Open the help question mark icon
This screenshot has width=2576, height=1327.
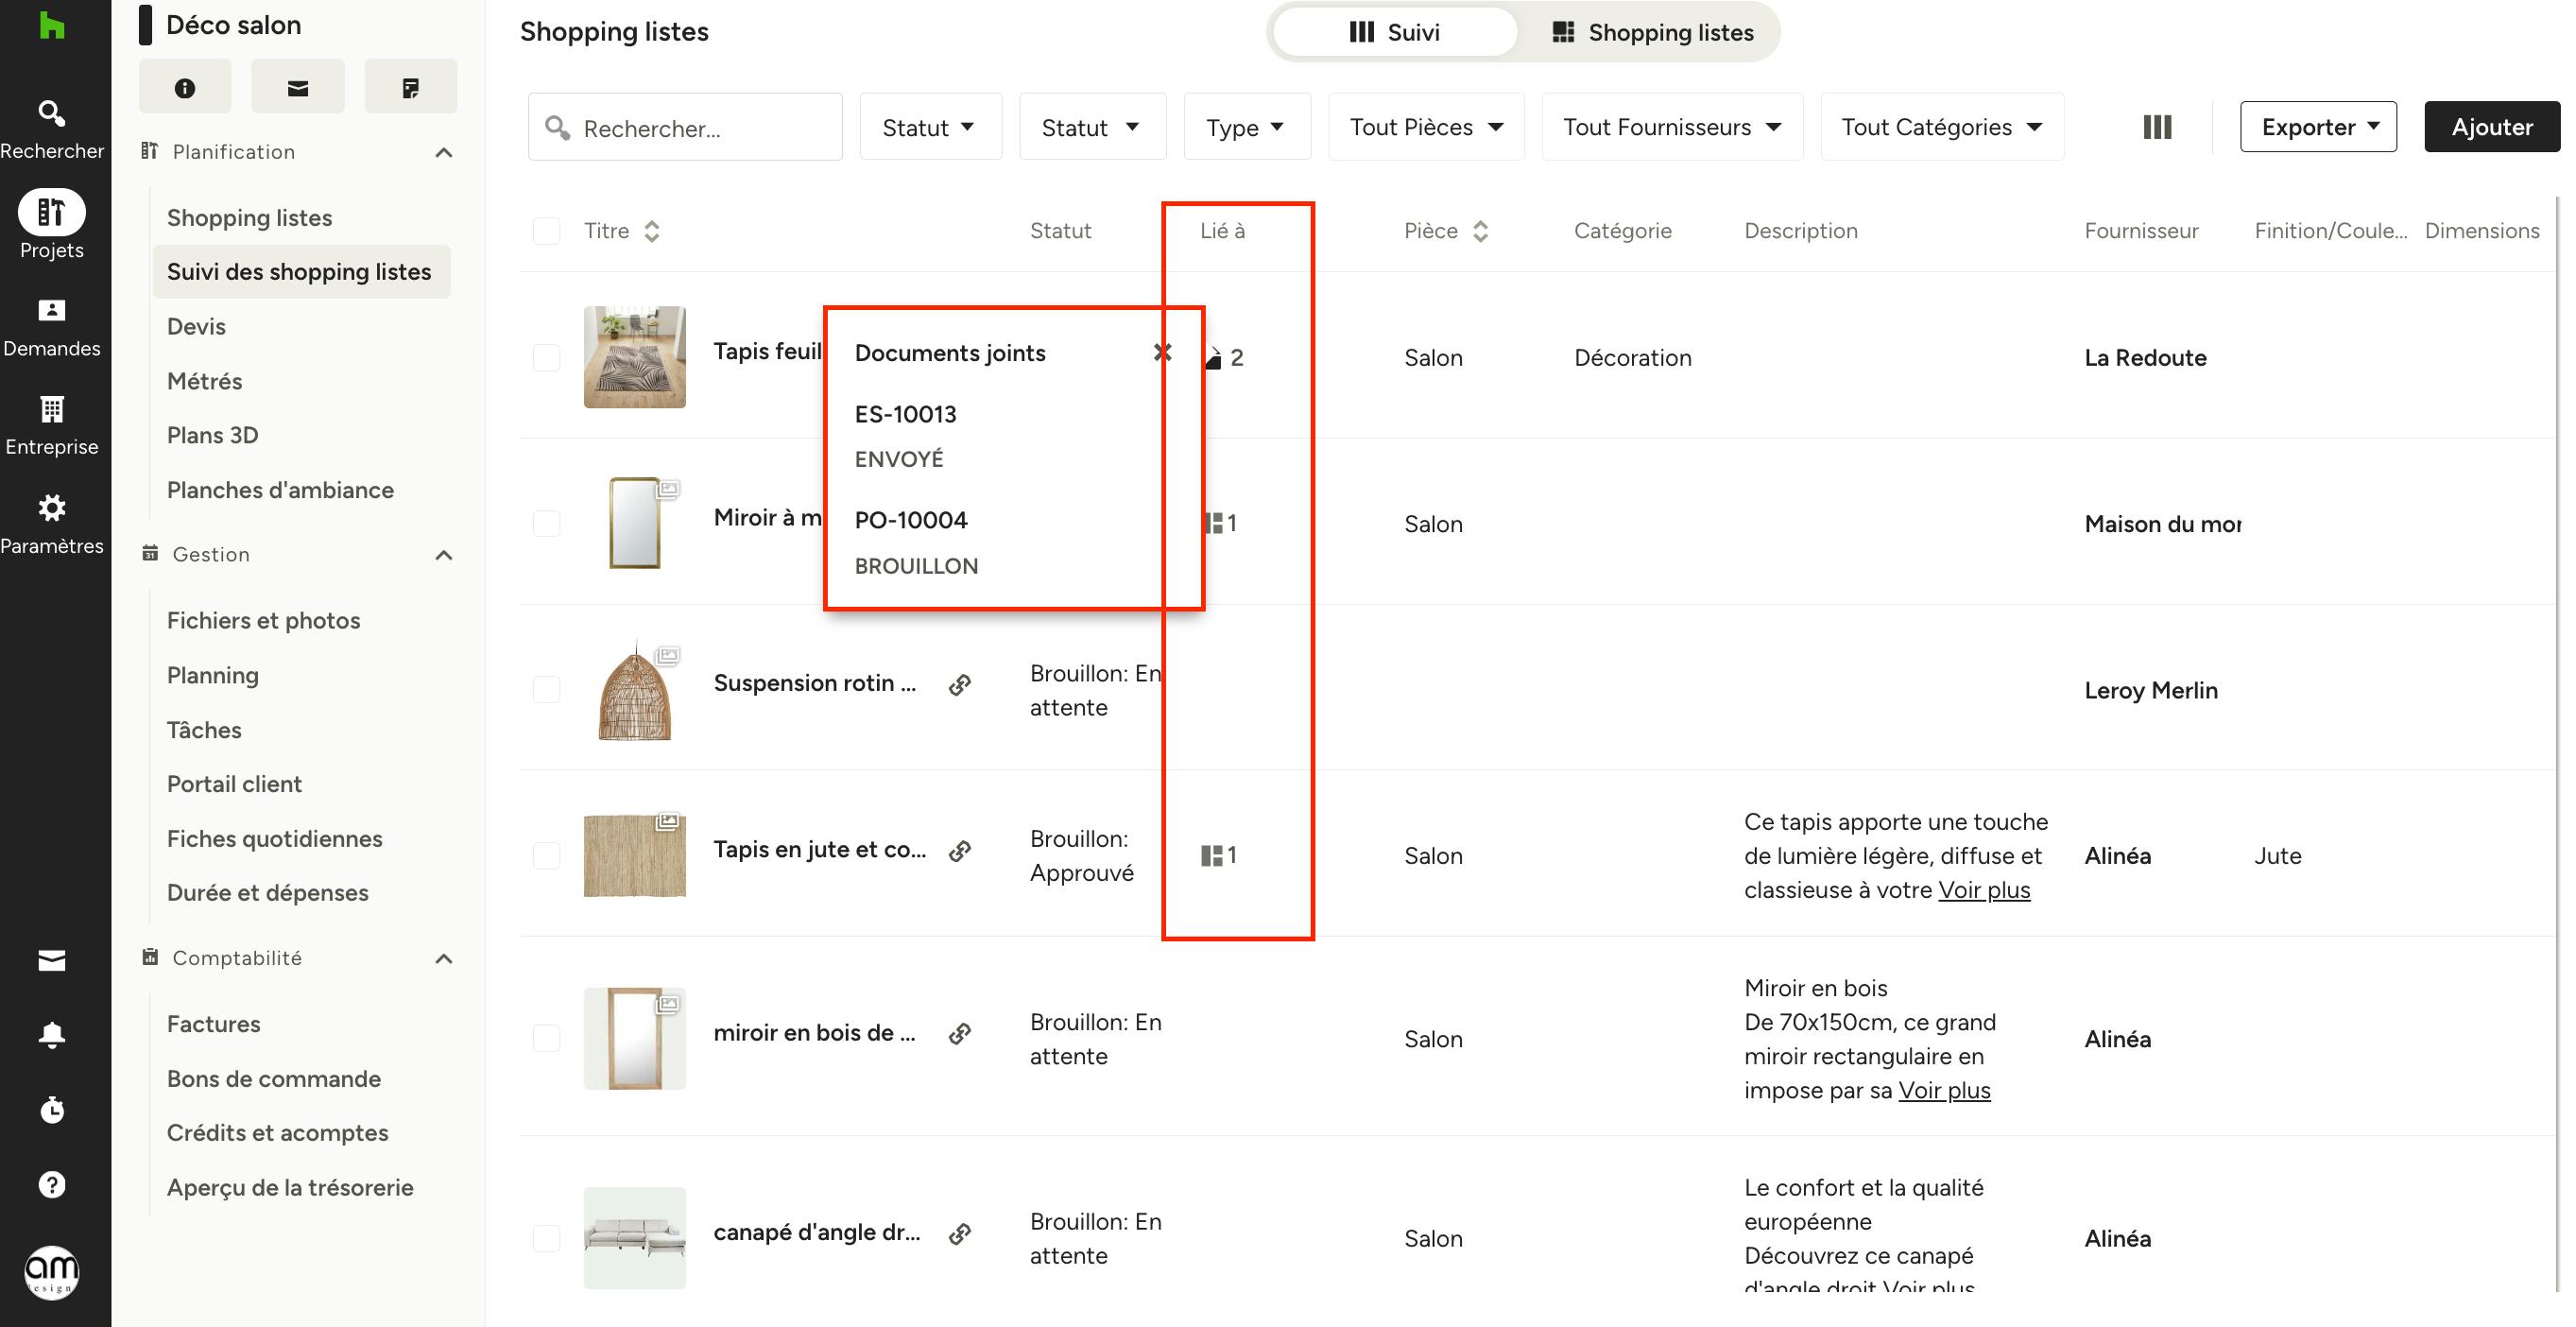[x=52, y=1185]
